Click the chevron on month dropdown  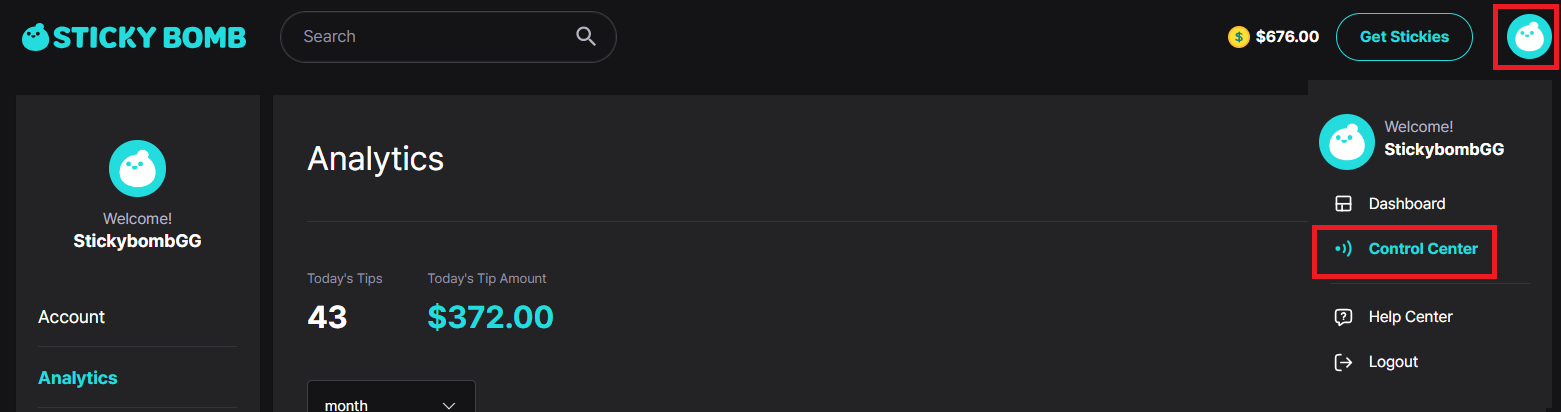pos(449,405)
